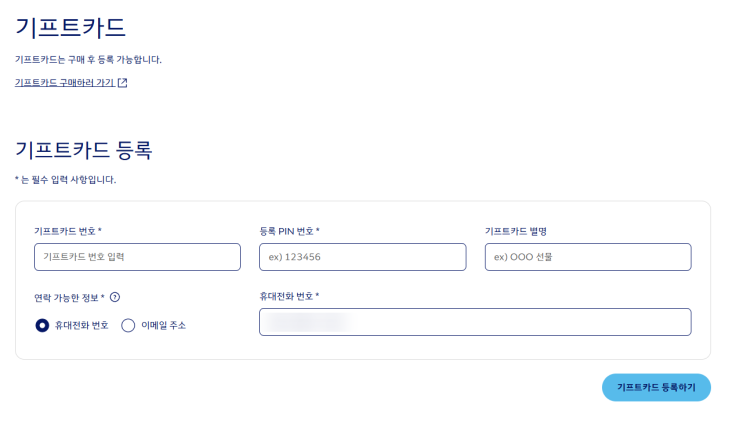
Task: Click the 휴대전화 번호 text input field
Action: point(474,322)
